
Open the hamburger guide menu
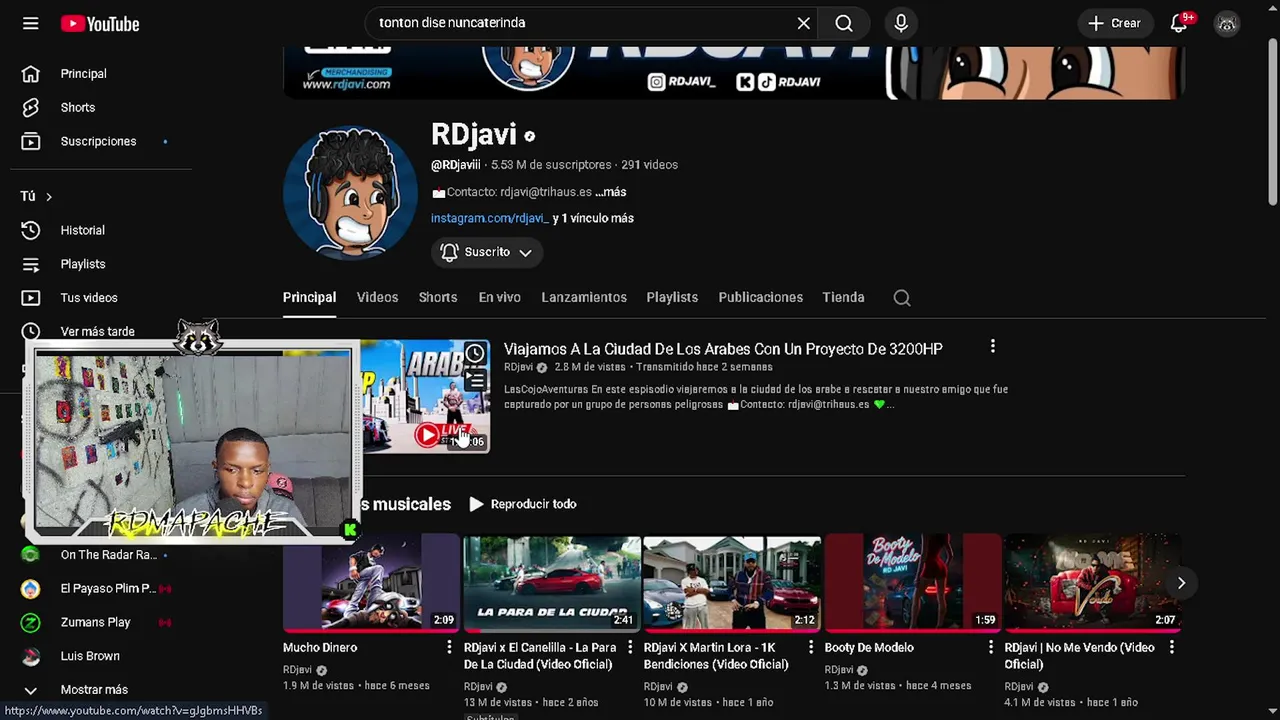point(31,23)
